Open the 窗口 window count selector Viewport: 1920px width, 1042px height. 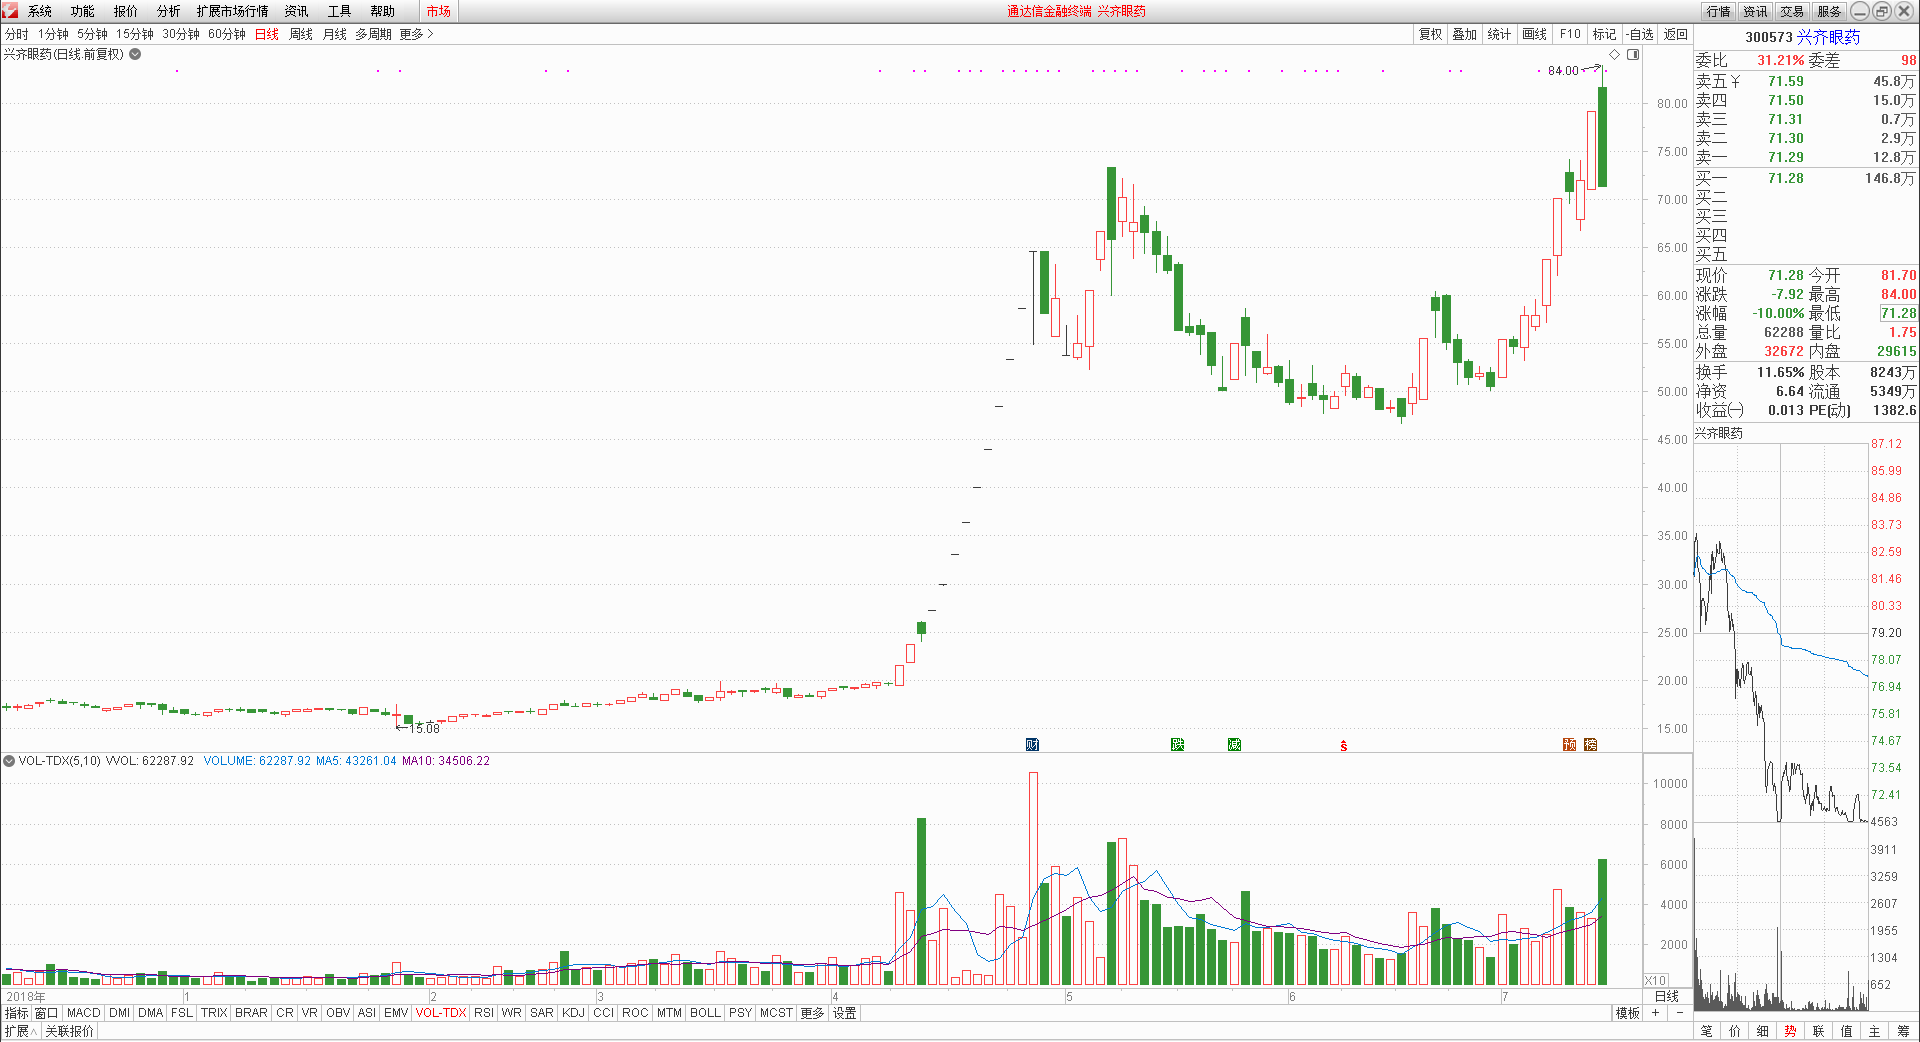(47, 1013)
